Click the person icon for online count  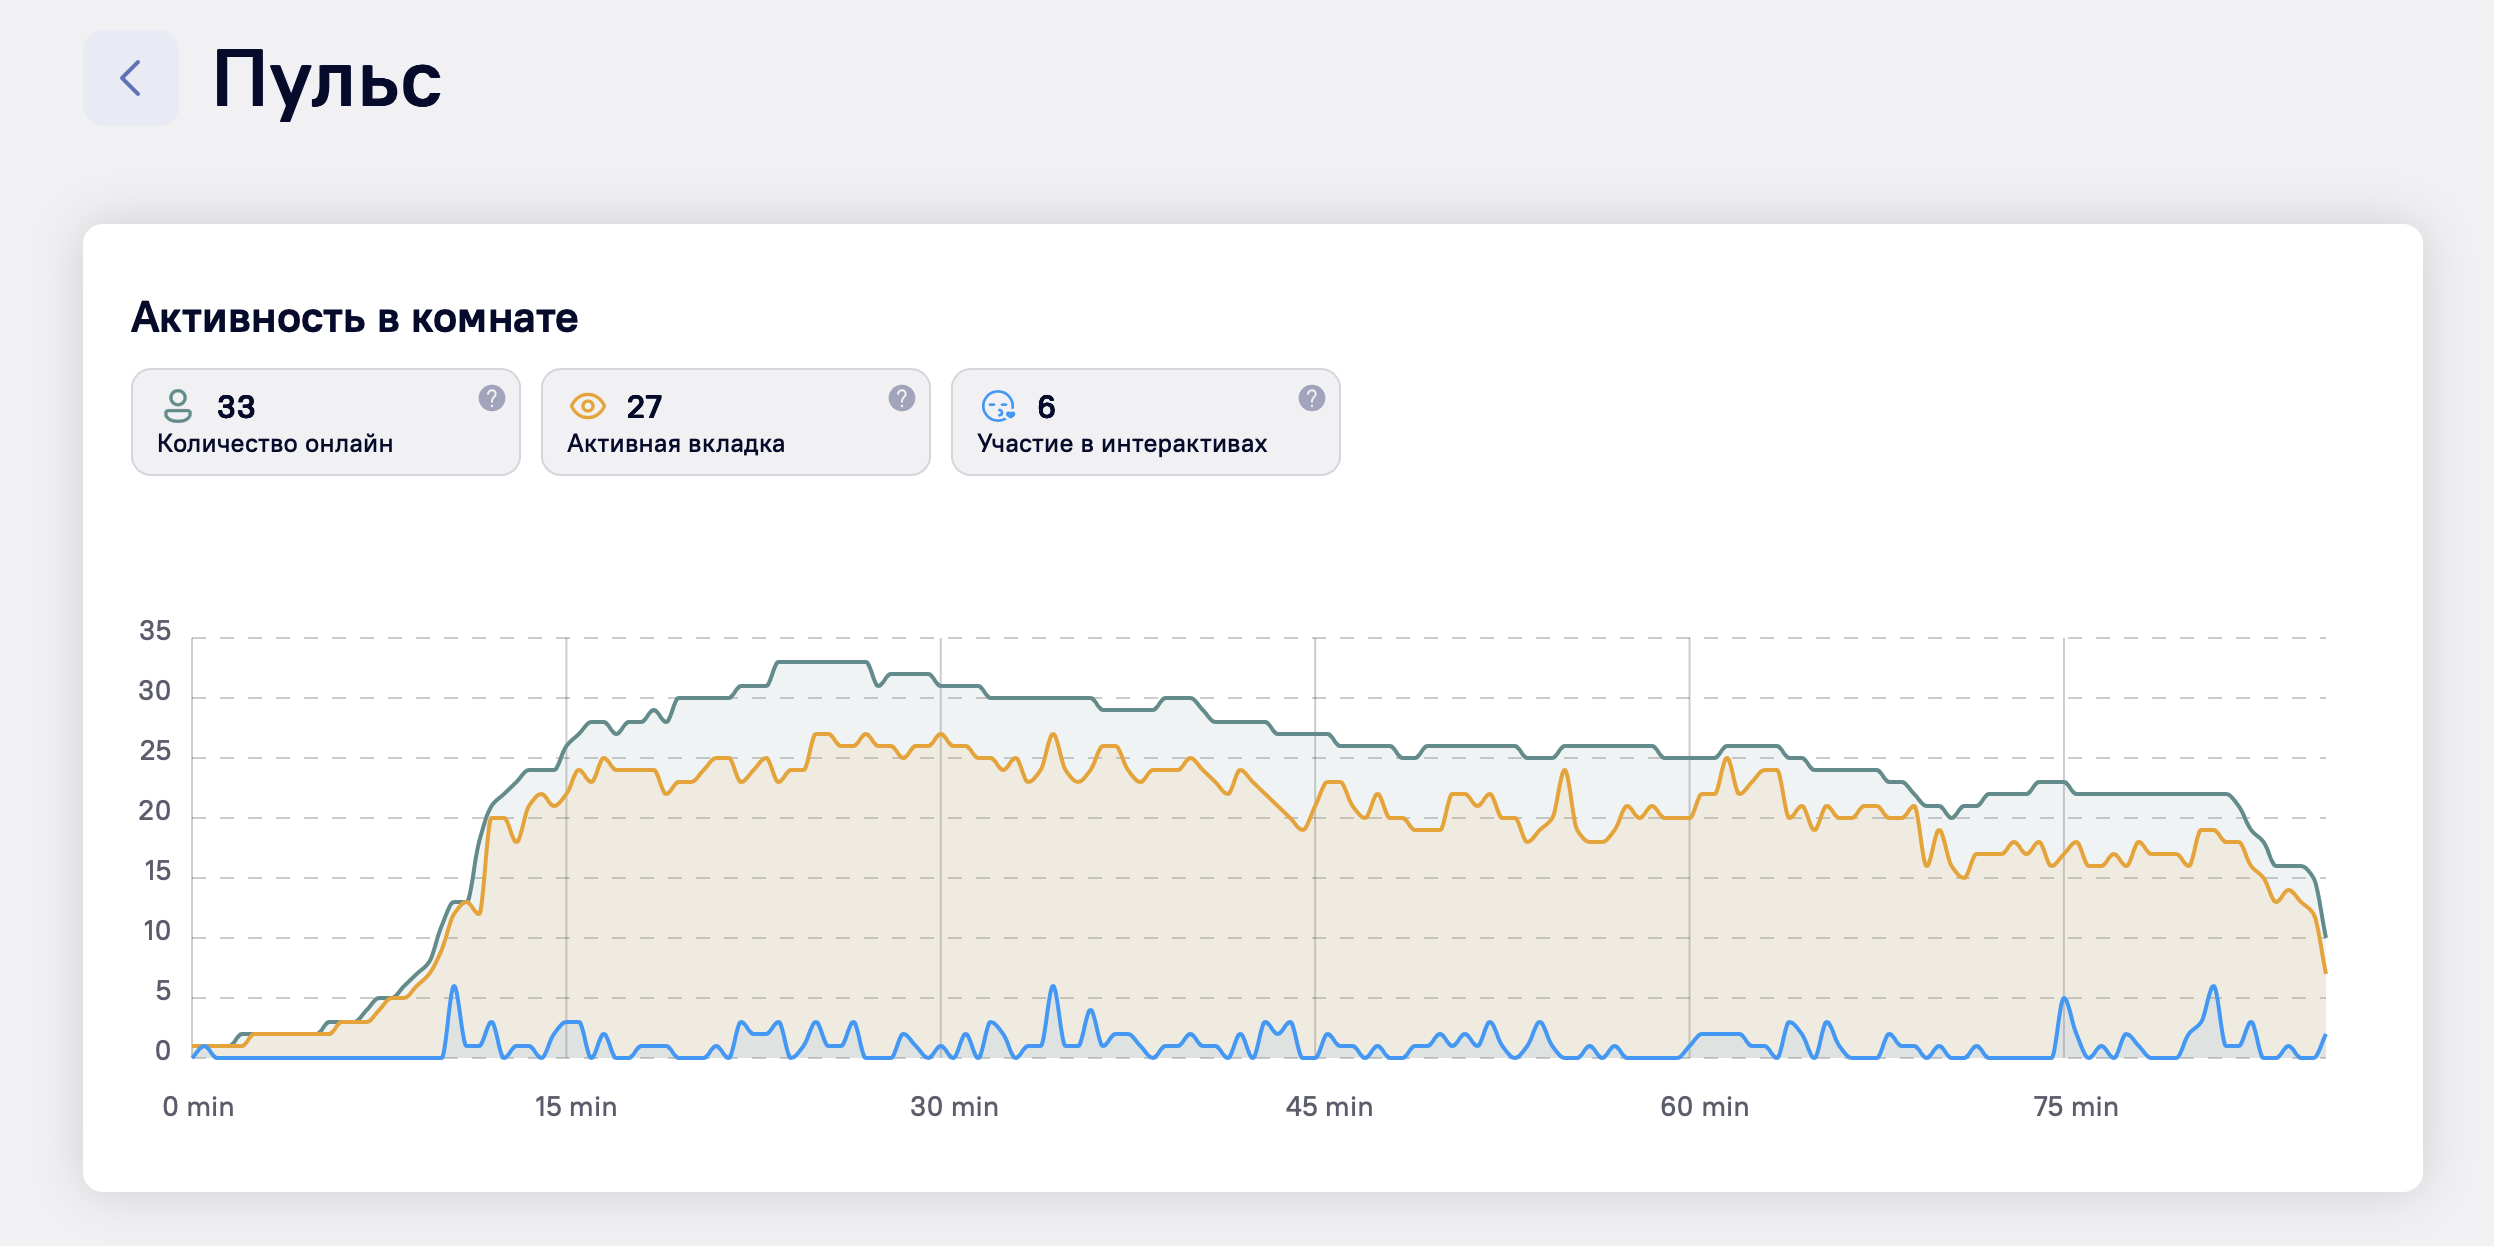click(178, 406)
